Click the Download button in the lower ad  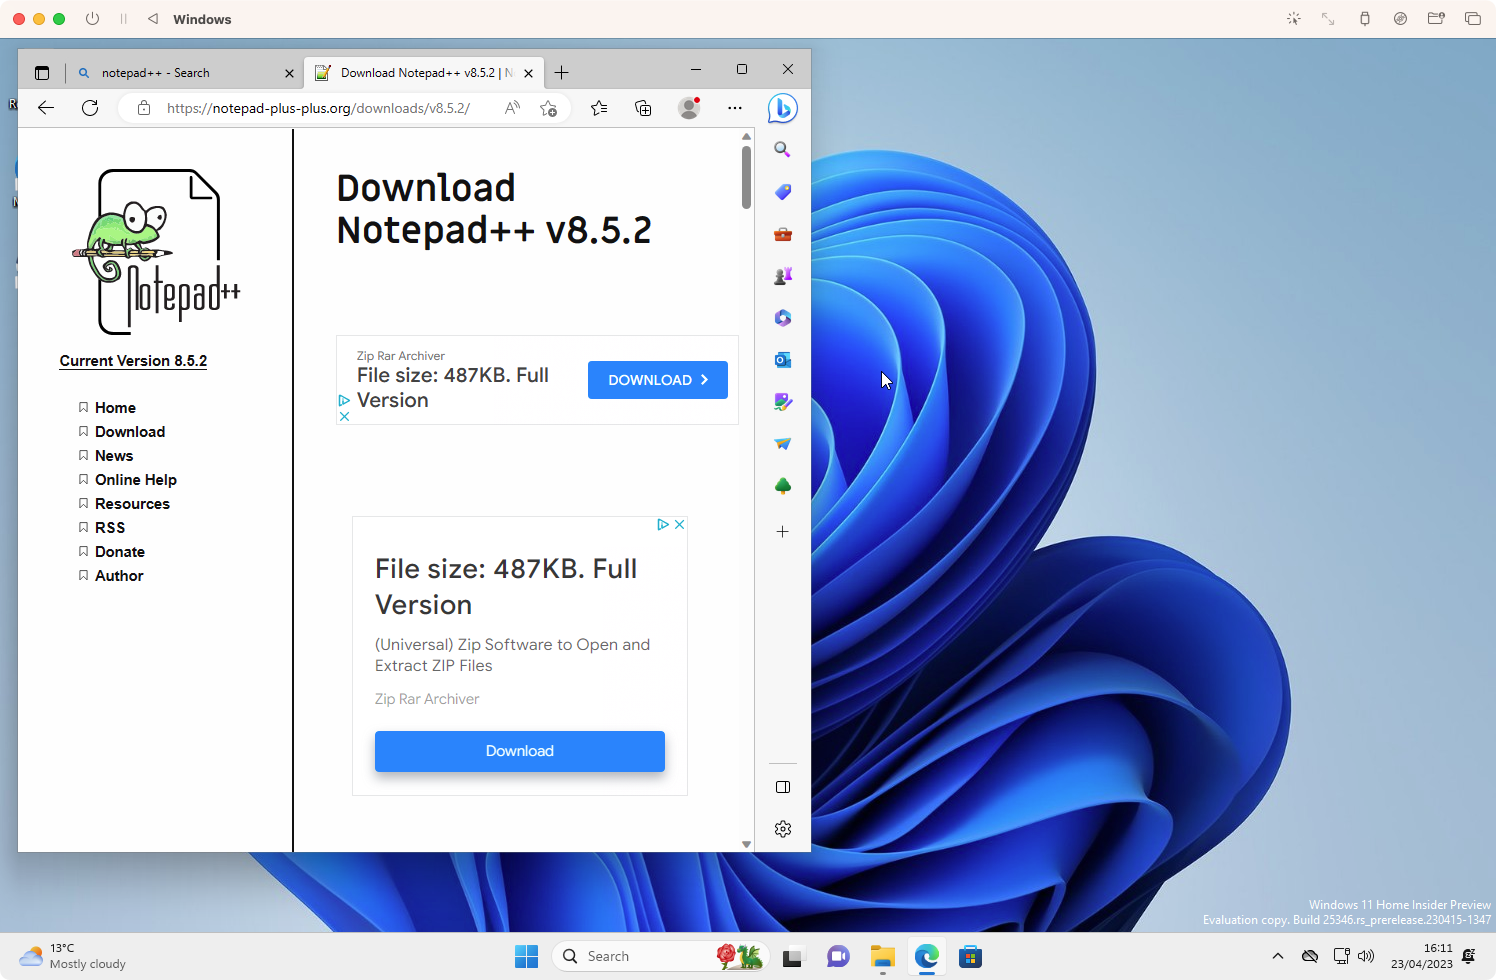(520, 751)
